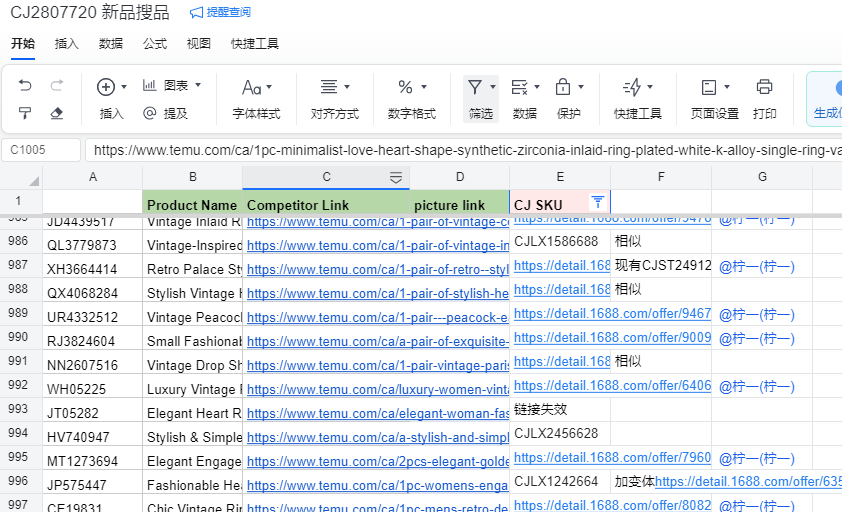
Task: Click the eraser clear-format icon
Action: coord(57,113)
